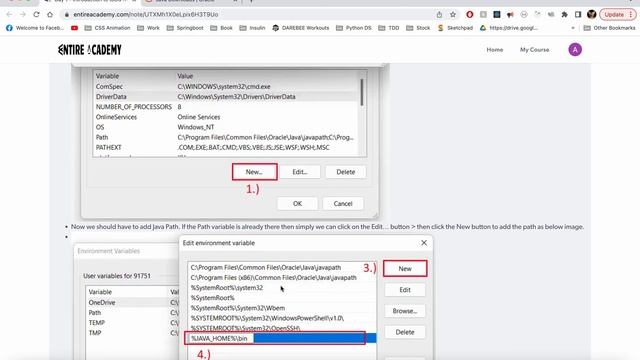Open the YouTube bookmark icon
This screenshot has width=640, height=360.
(74, 28)
